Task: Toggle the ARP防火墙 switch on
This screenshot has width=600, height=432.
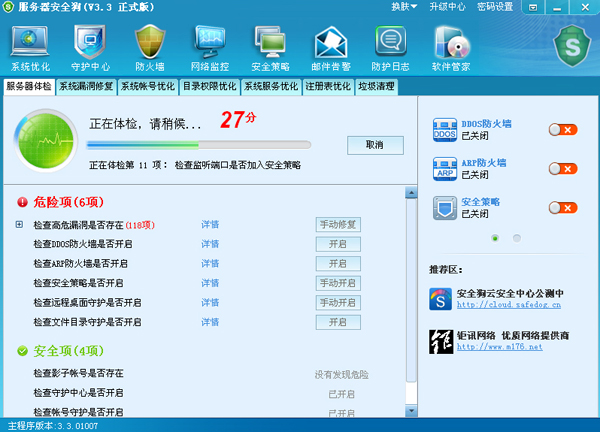Action: click(x=562, y=169)
